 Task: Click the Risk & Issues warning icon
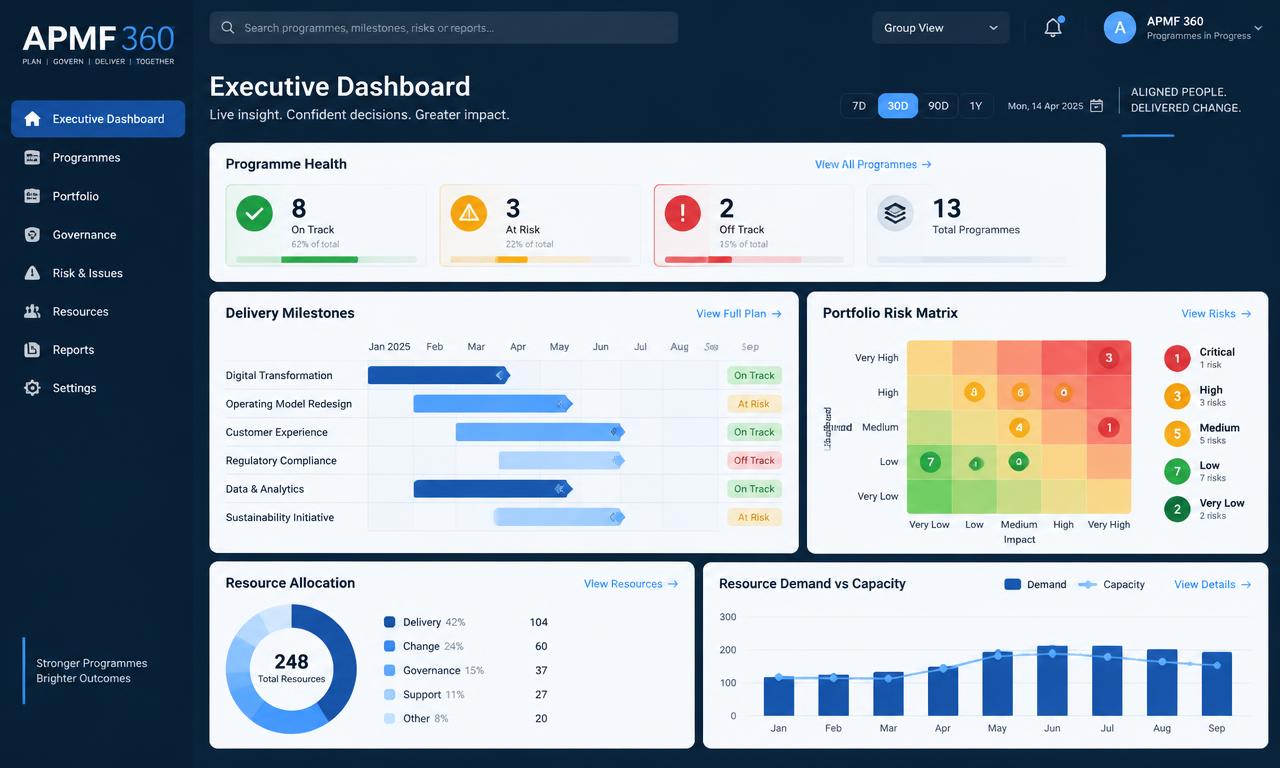[32, 273]
